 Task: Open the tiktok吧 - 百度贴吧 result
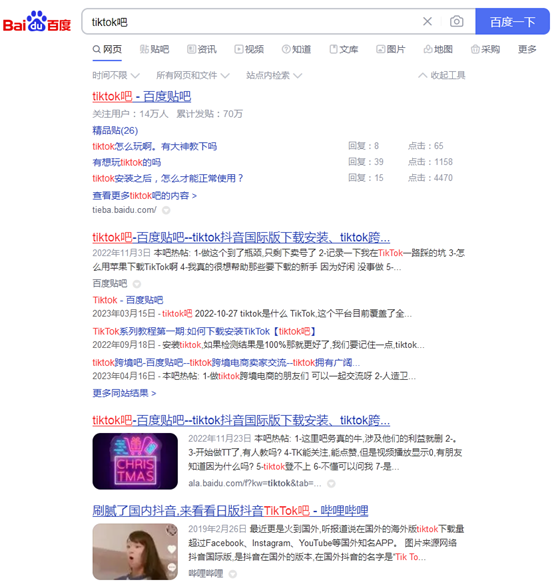[142, 96]
